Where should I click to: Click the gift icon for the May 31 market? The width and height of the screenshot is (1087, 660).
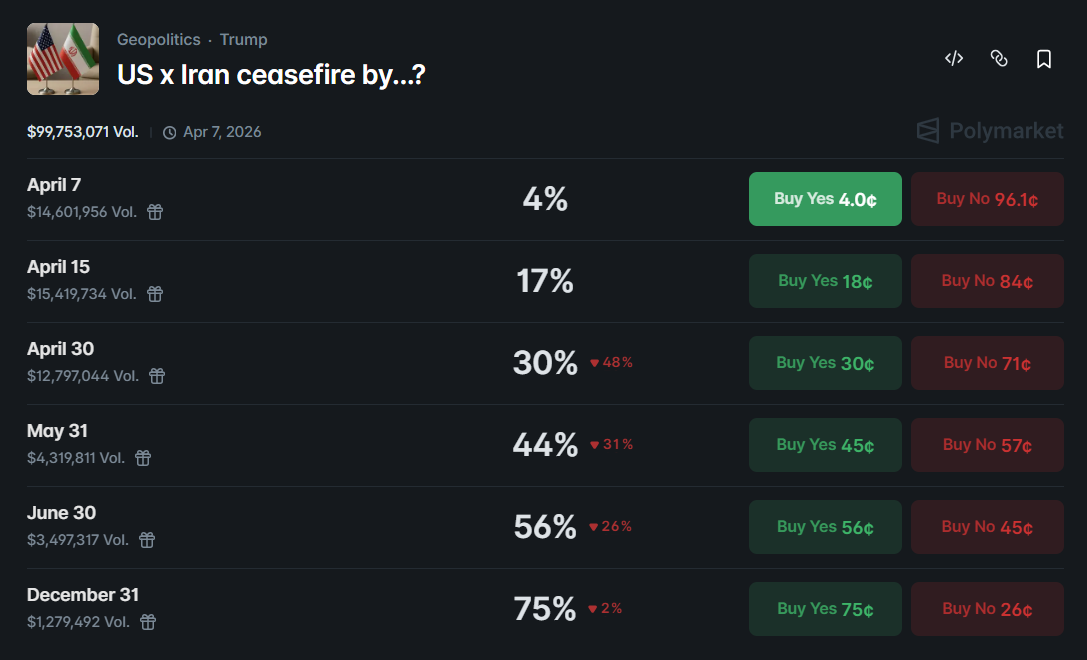click(143, 458)
